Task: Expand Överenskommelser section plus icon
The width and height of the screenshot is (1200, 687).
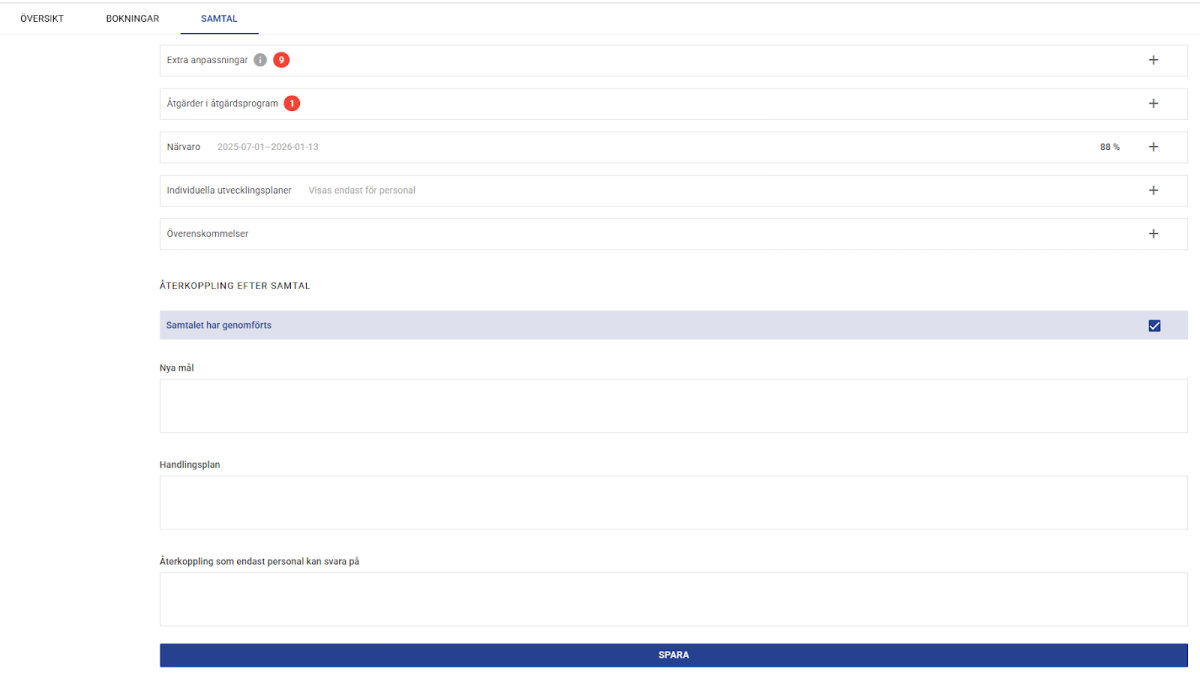Action: 1153,234
